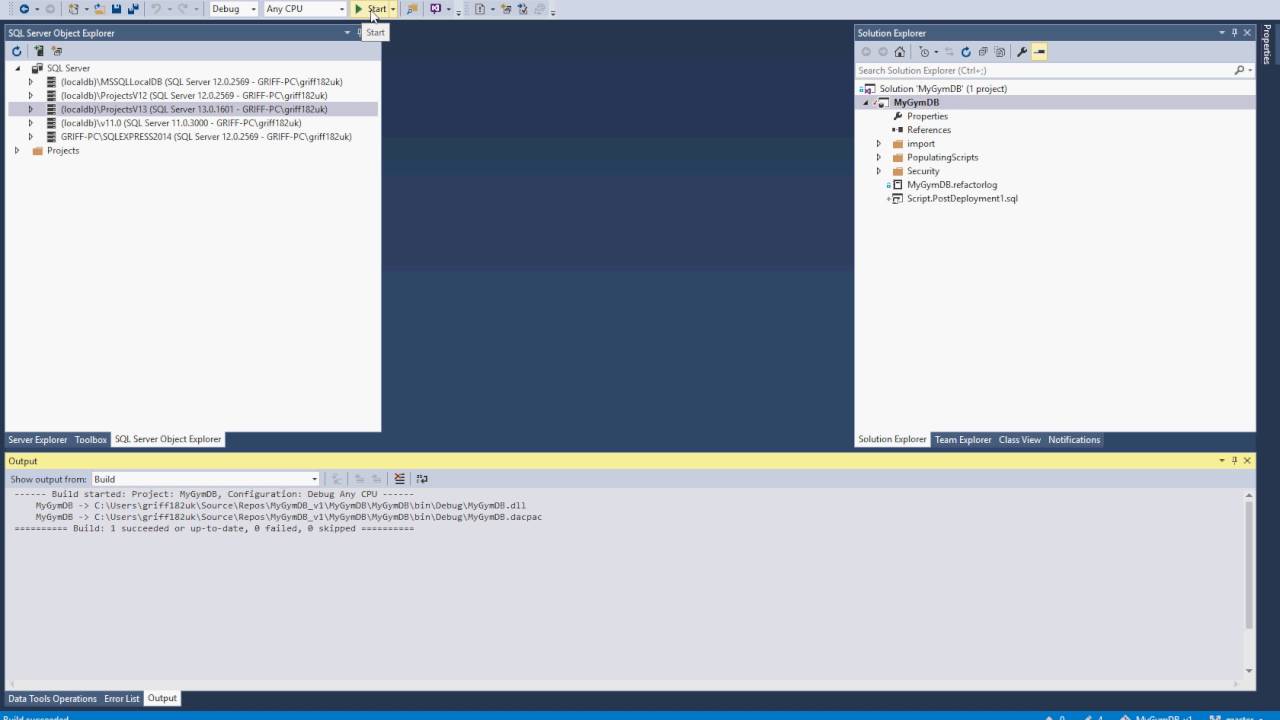The height and width of the screenshot is (720, 1280).
Task: Click the Navigate Backward toolbar icon
Action: 24,9
